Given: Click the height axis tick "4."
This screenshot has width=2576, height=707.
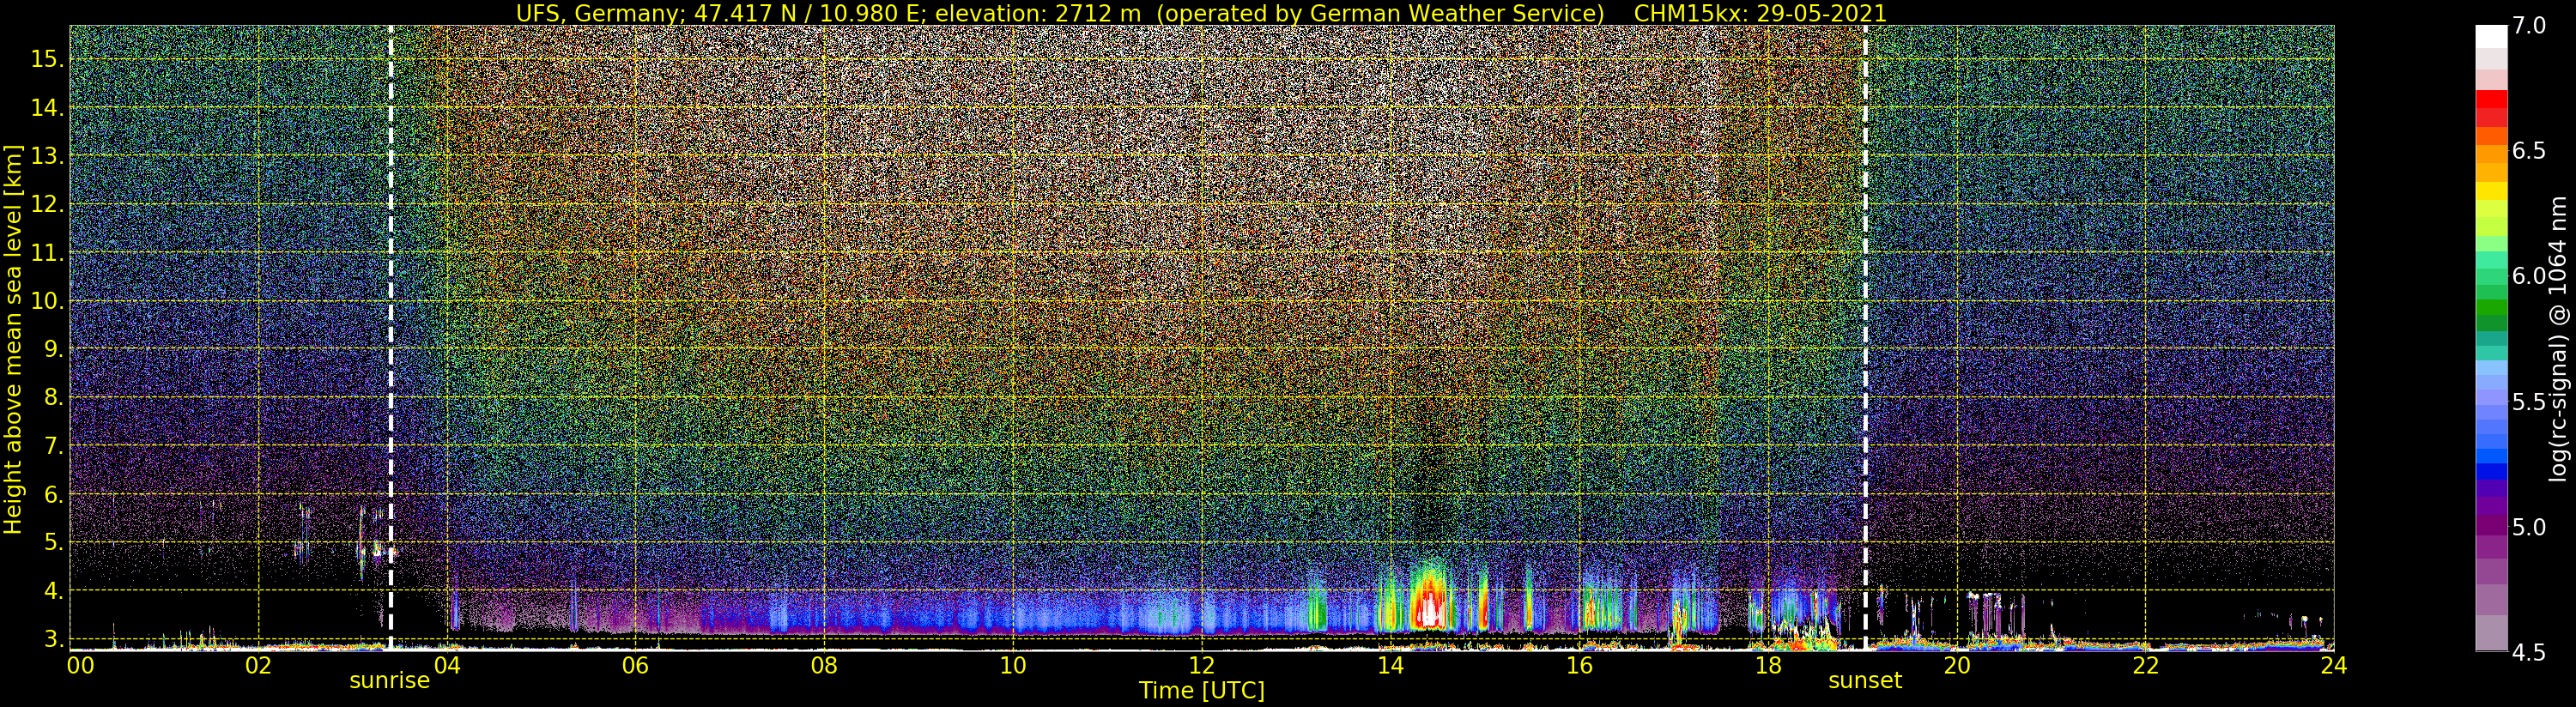Looking at the screenshot, I should pos(52,591).
